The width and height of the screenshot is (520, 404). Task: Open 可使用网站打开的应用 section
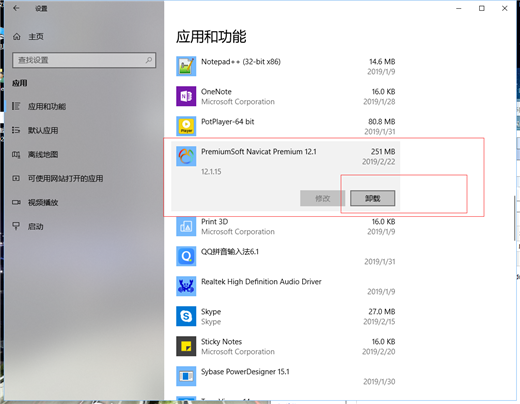coord(65,178)
